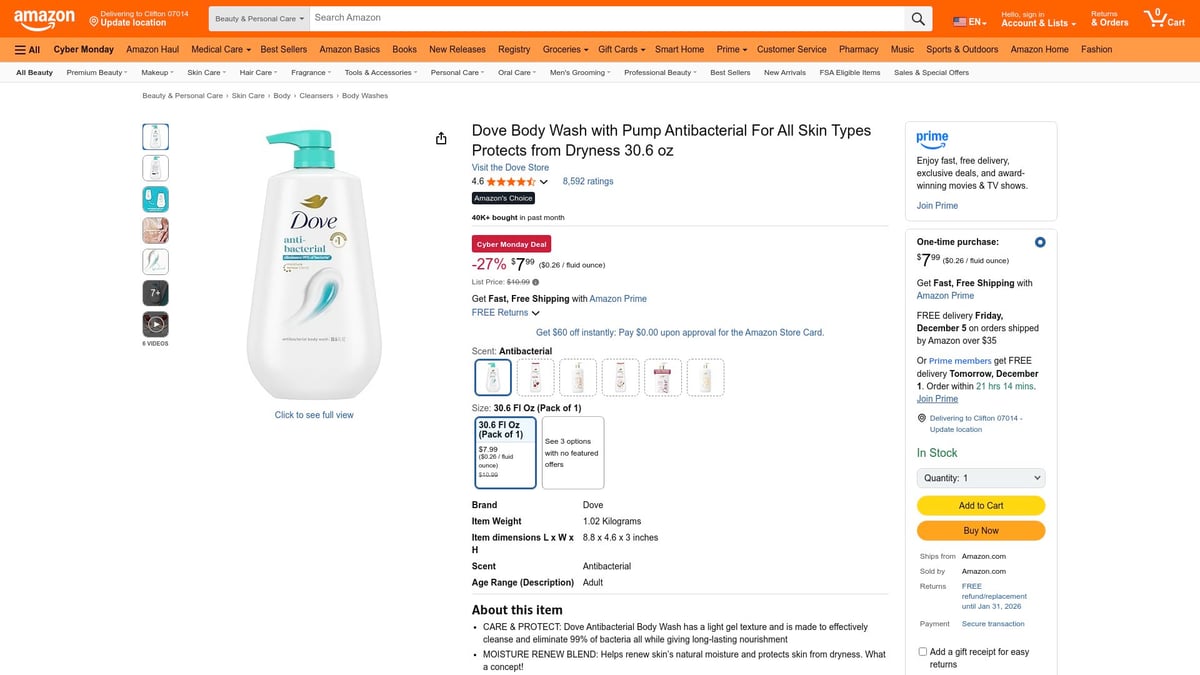The height and width of the screenshot is (675, 1200).
Task: Click Cyber Monday in the navigation bar
Action: point(83,49)
